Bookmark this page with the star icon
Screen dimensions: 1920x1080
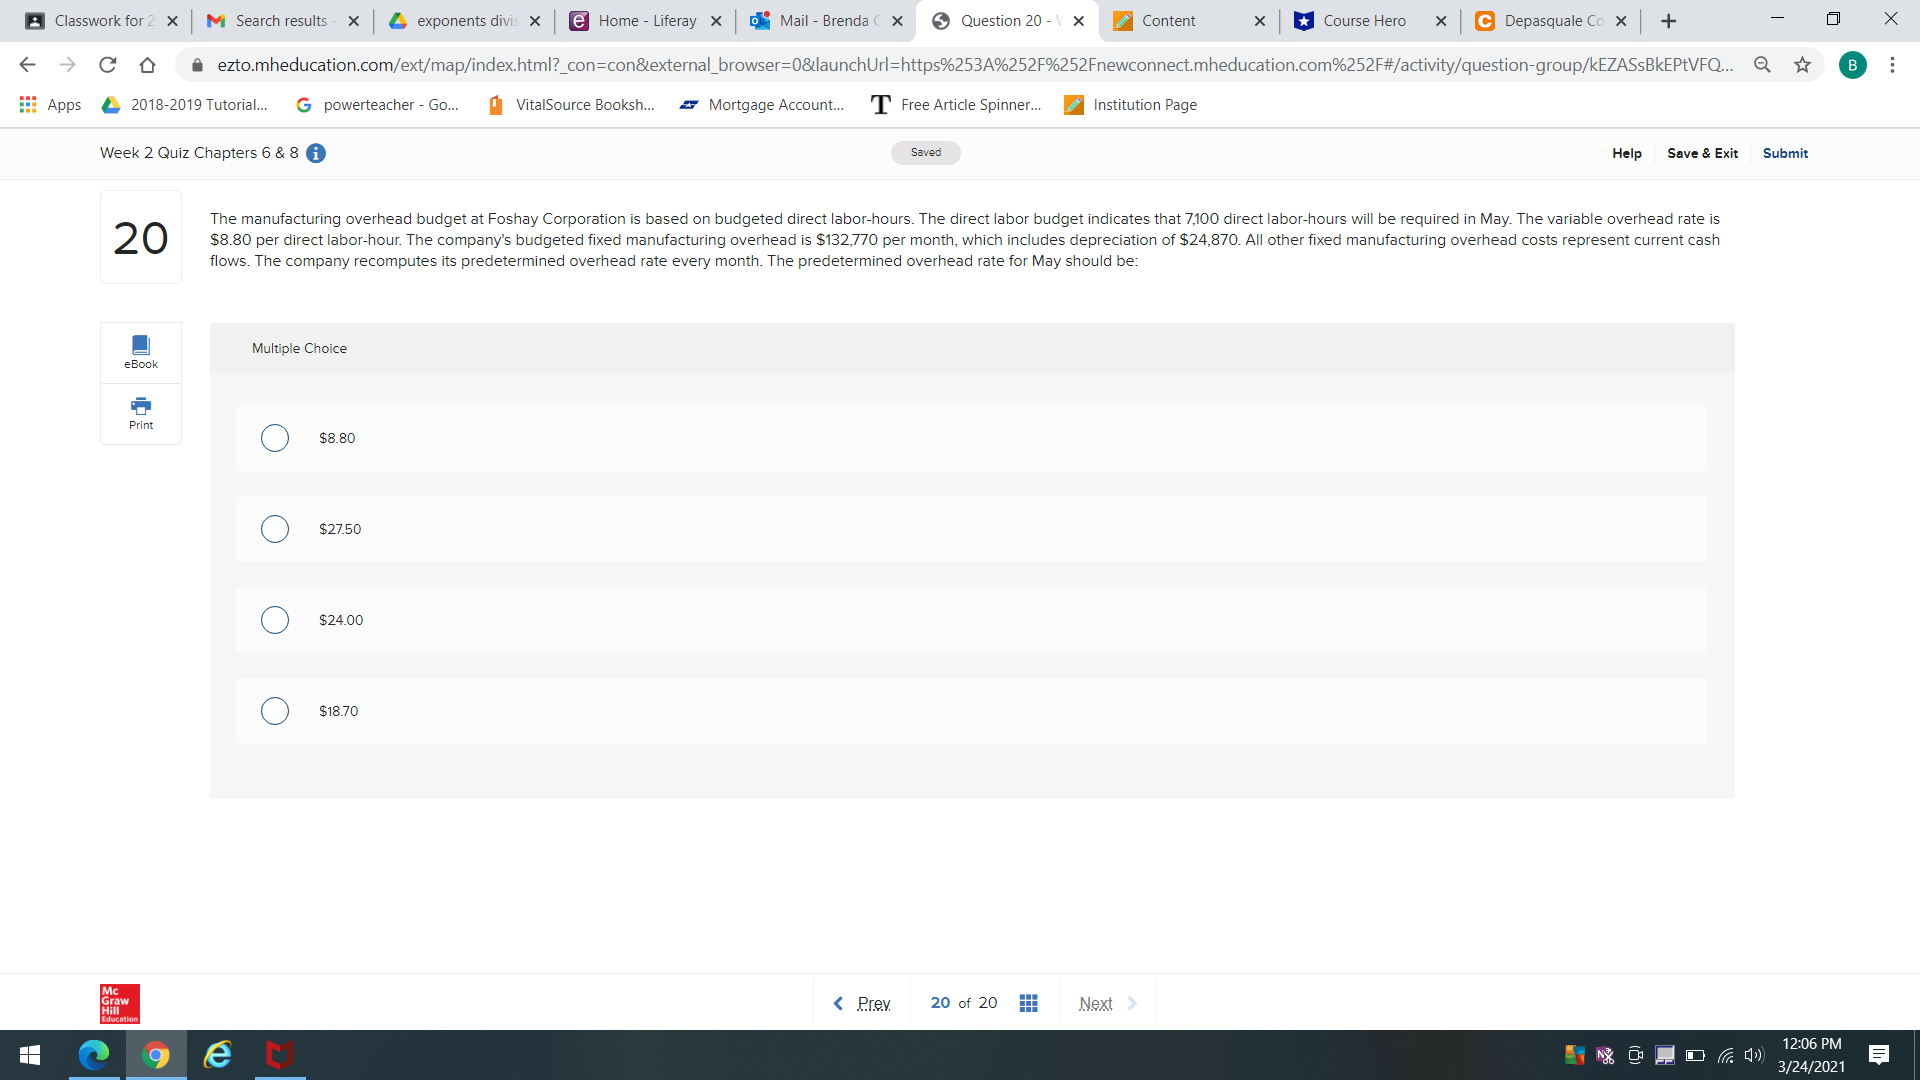(x=1803, y=64)
